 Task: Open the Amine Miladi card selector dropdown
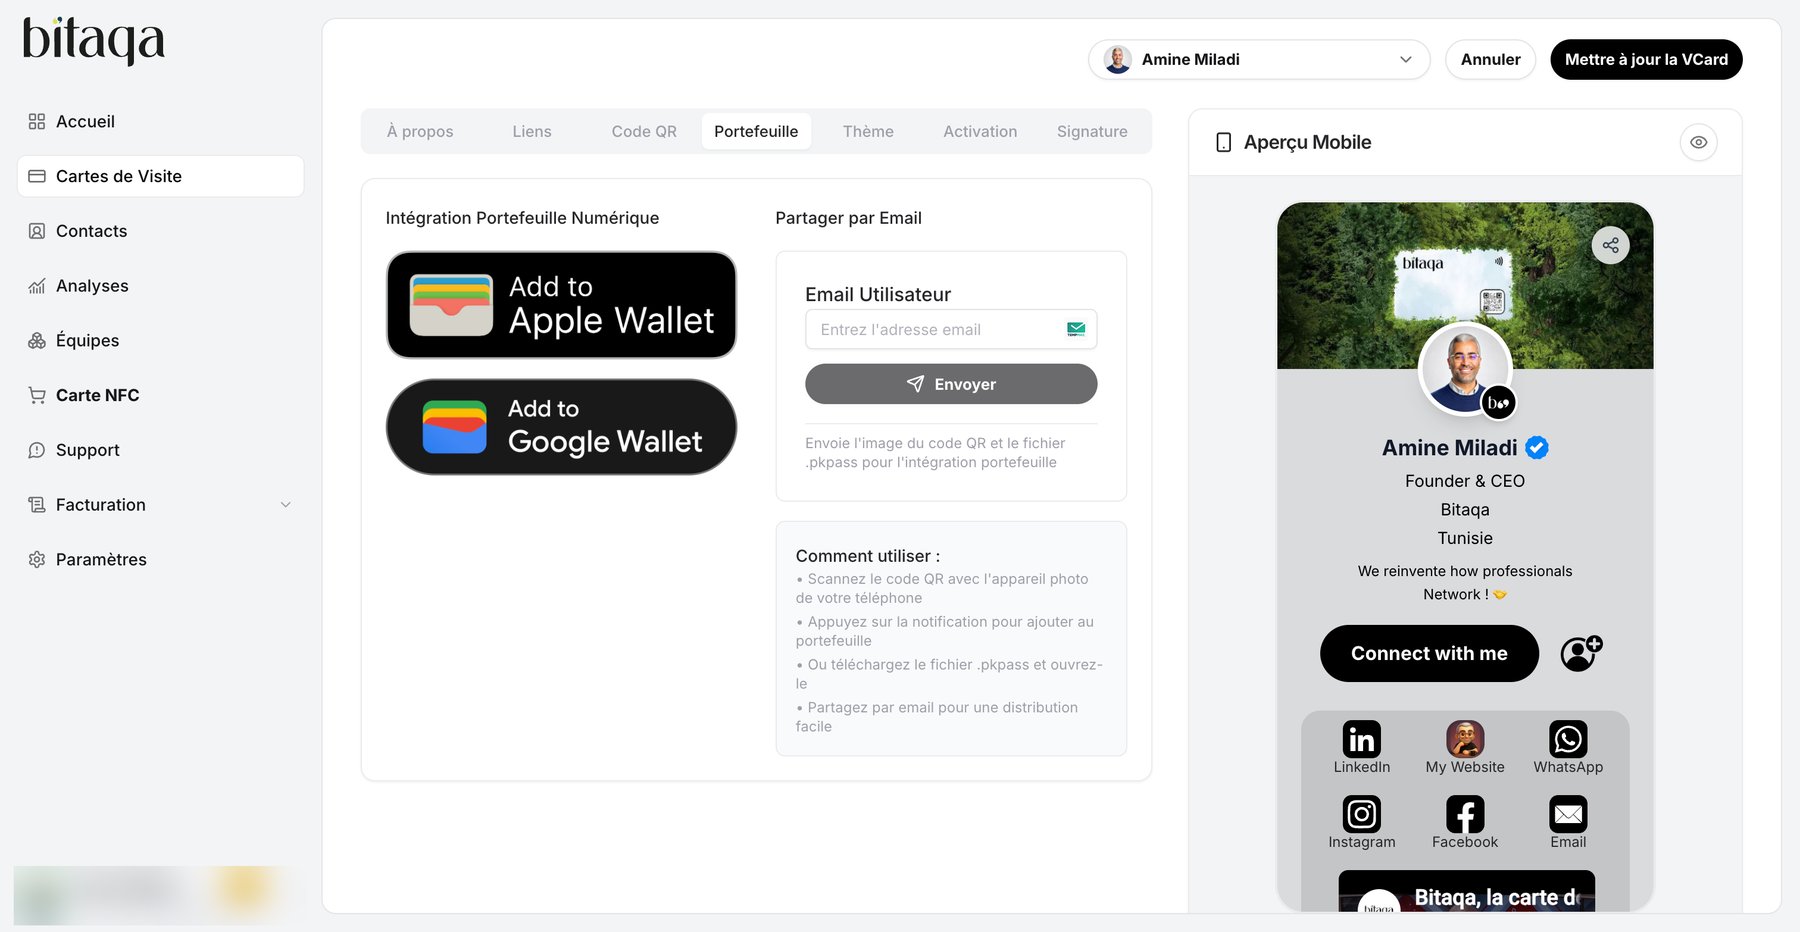coord(1259,59)
